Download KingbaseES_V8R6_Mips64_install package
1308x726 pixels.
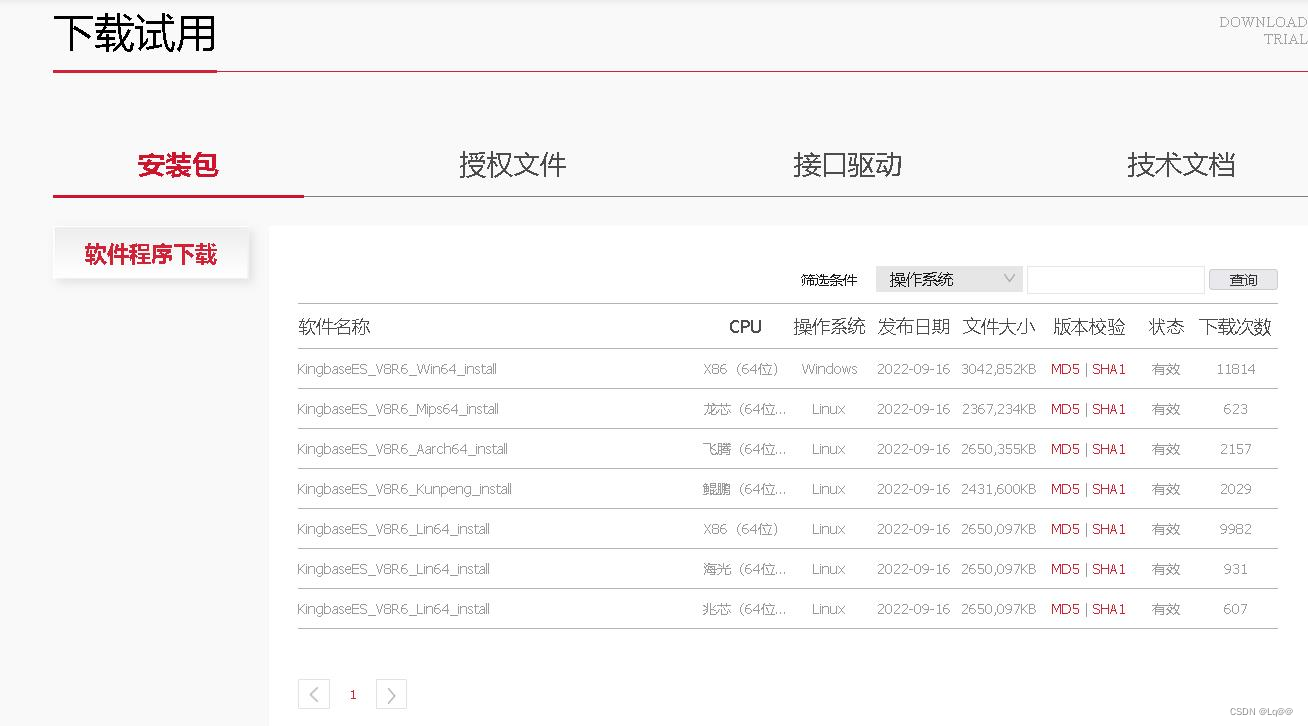[398, 409]
